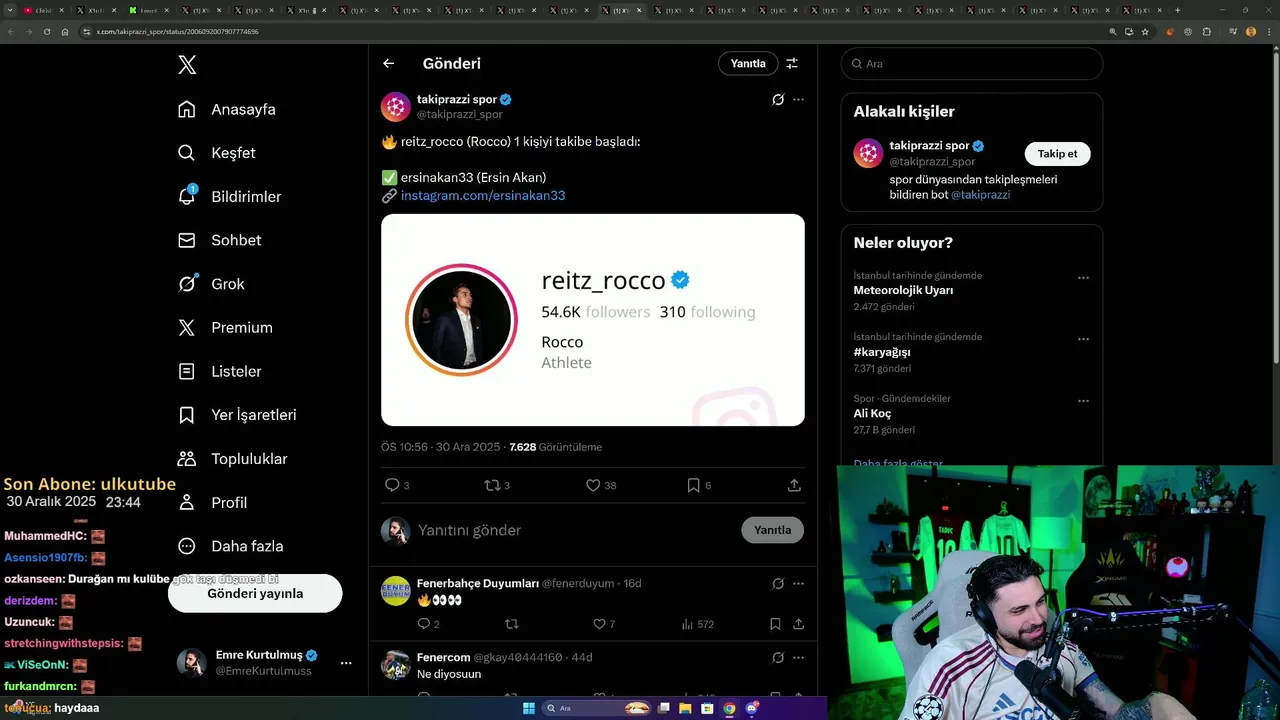This screenshot has height=720, width=1280.
Task: Open takiprazzi spor profile avatar in post
Action: click(396, 107)
